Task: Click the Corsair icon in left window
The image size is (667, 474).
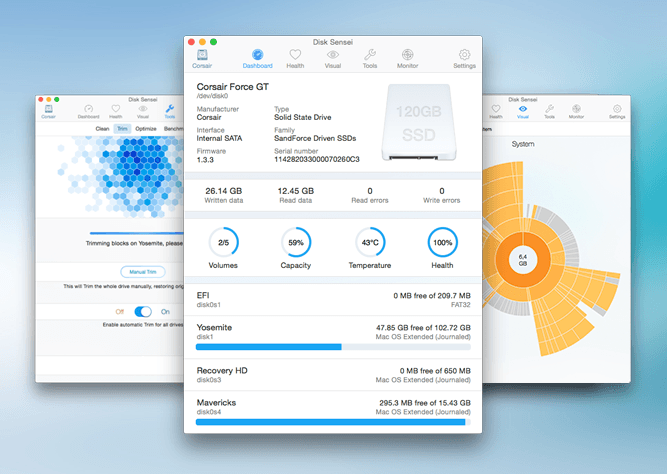Action: (x=48, y=109)
